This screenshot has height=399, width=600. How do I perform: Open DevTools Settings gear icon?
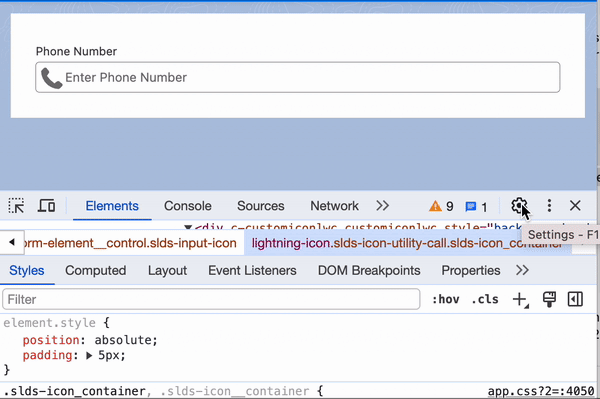click(519, 206)
